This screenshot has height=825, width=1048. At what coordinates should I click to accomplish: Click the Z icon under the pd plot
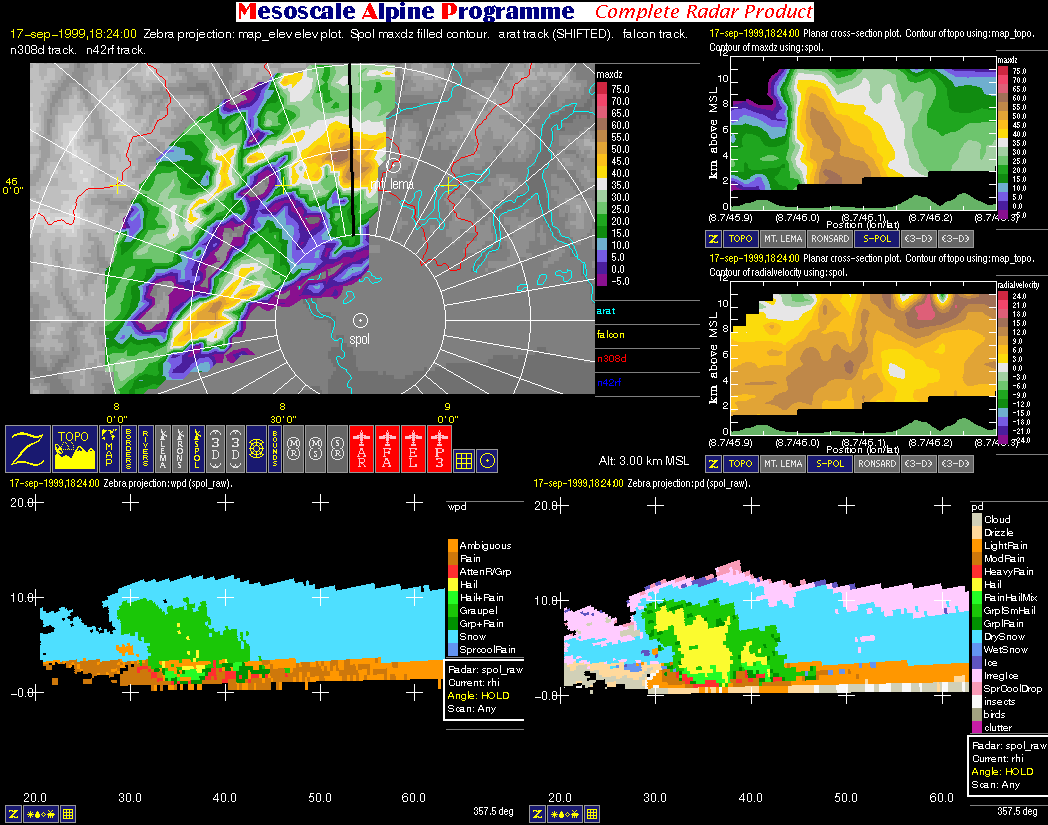pyautogui.click(x=537, y=814)
